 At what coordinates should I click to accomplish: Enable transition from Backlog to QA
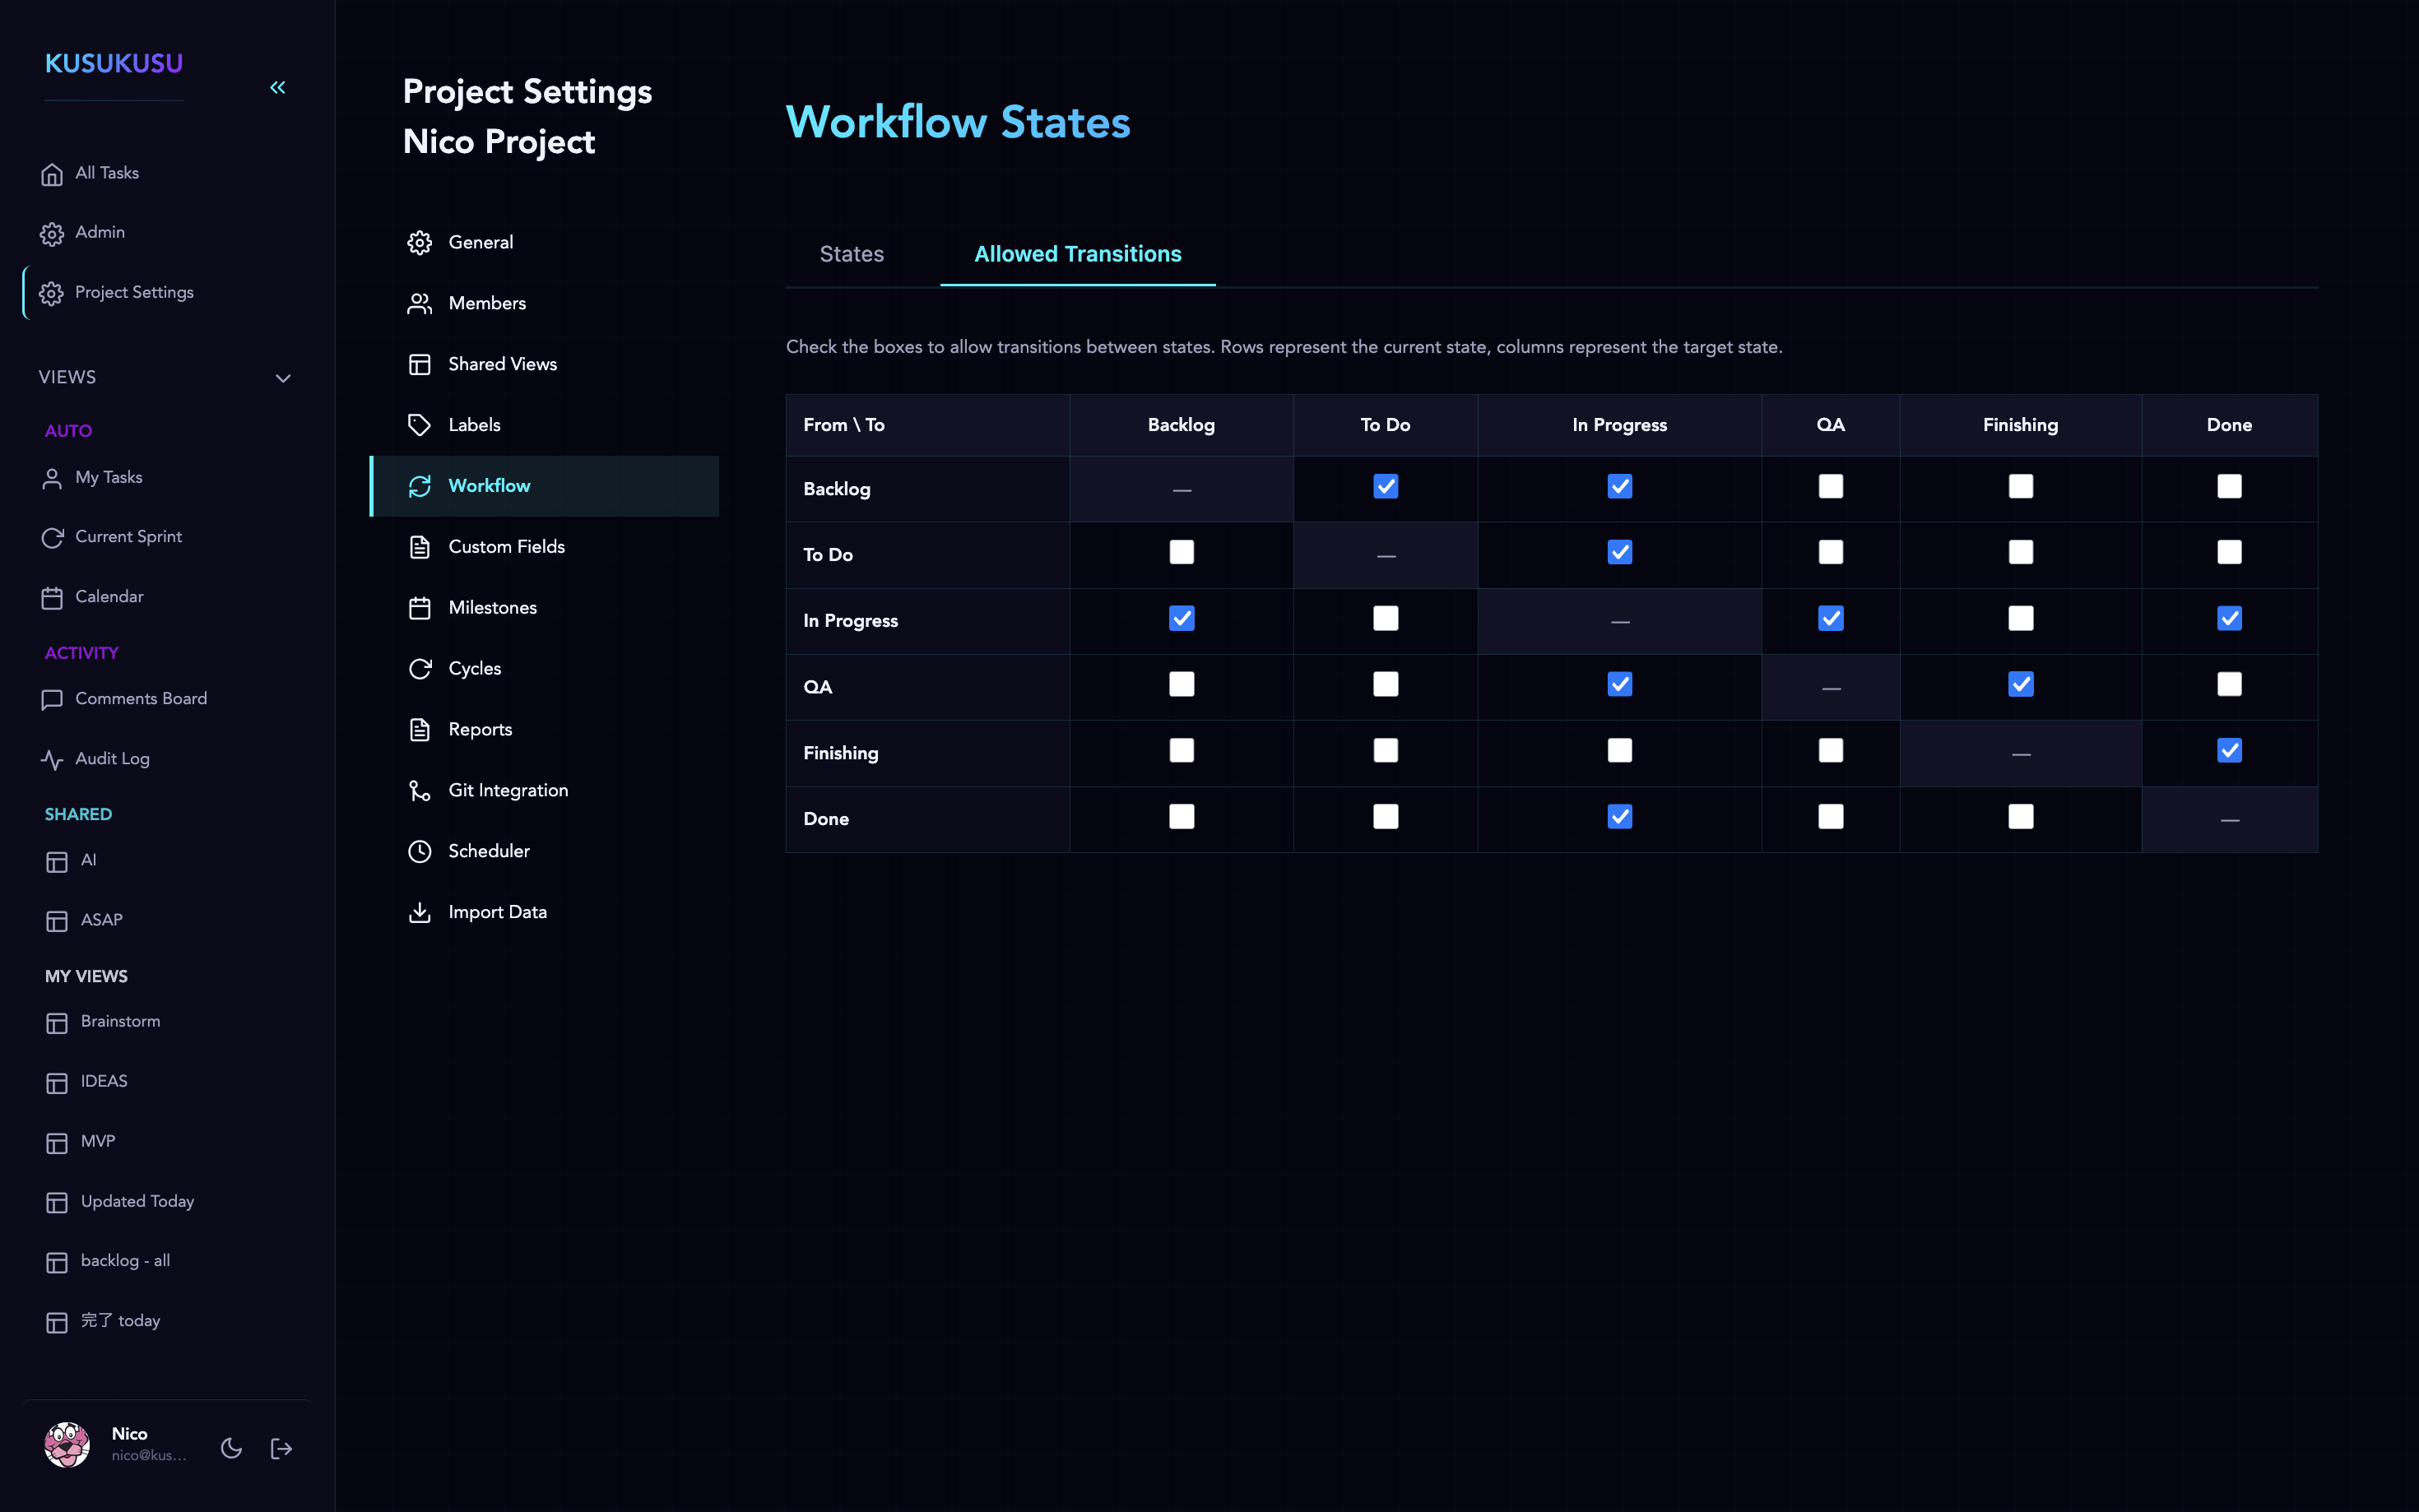[x=1830, y=486]
